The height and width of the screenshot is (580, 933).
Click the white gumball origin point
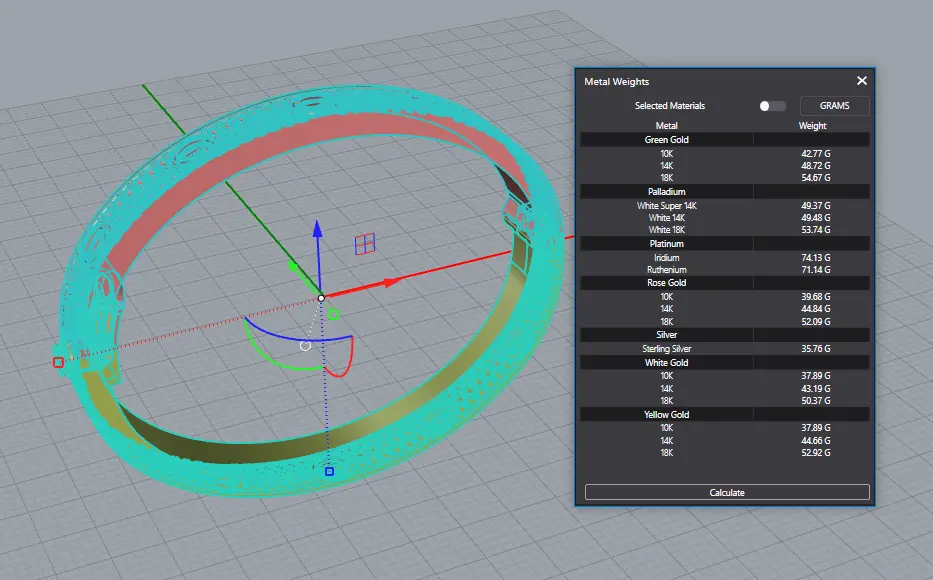coord(321,298)
